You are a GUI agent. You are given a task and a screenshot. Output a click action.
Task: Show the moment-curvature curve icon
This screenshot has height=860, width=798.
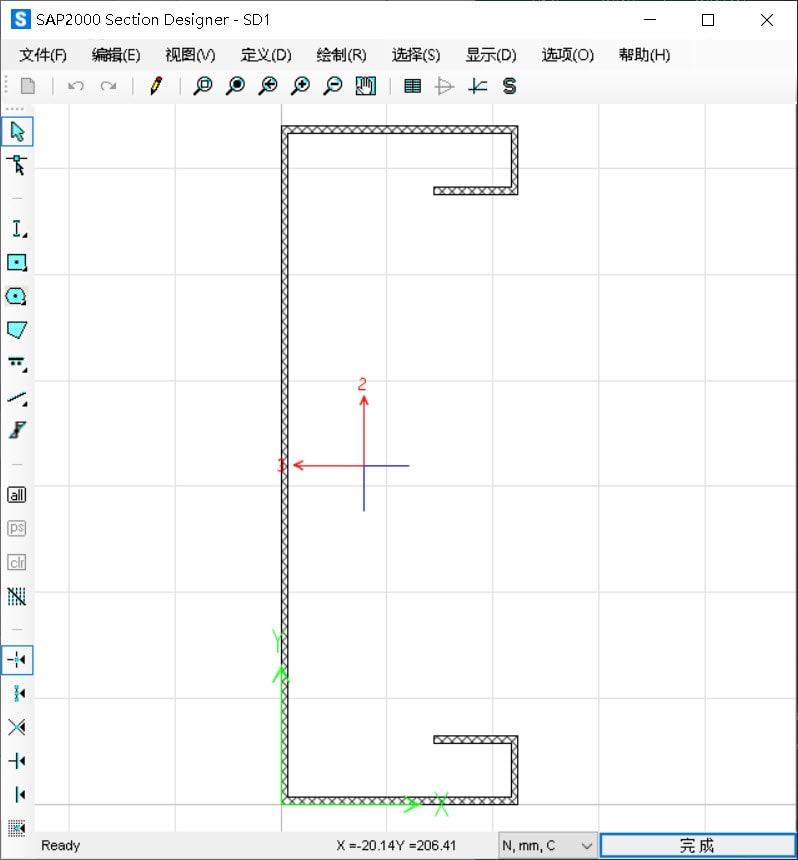point(478,86)
